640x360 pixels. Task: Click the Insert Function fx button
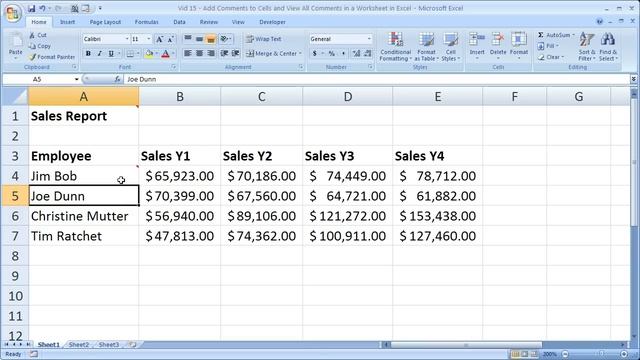(117, 79)
